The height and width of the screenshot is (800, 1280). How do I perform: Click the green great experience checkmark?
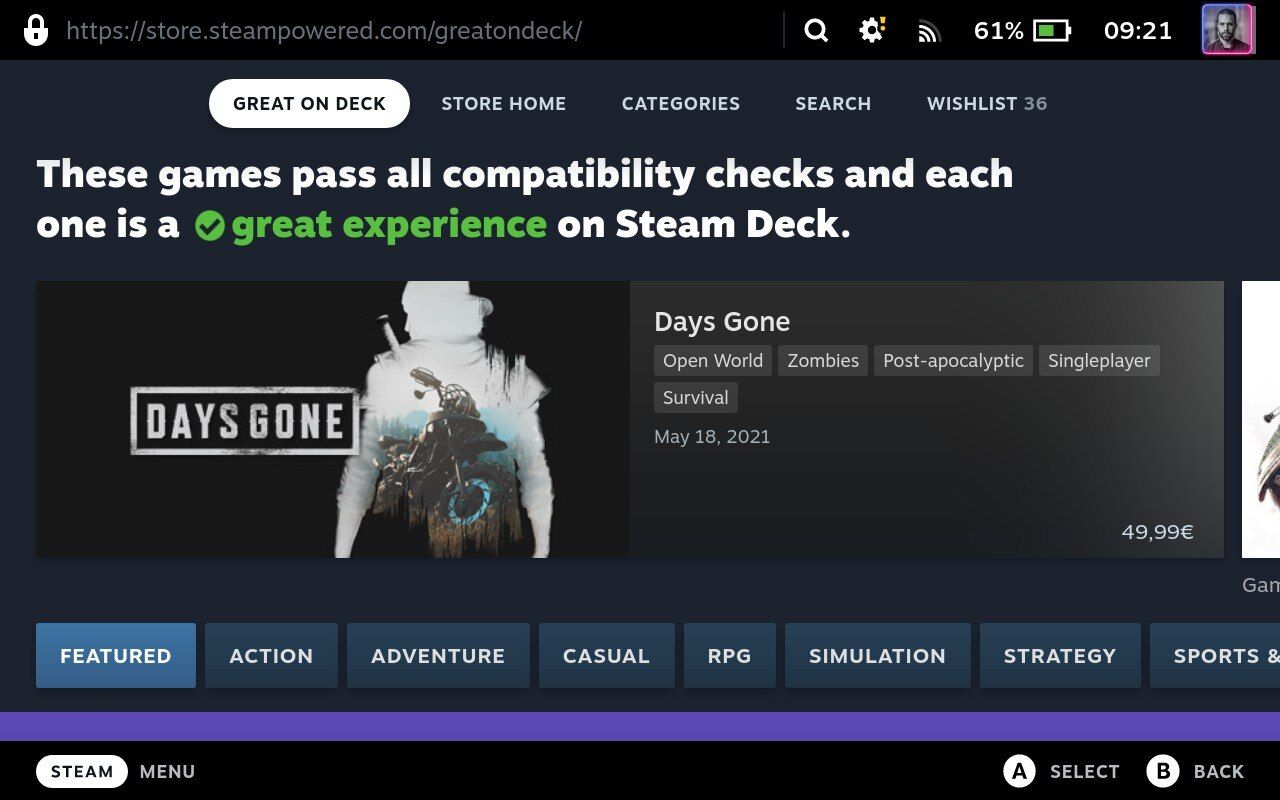point(209,226)
